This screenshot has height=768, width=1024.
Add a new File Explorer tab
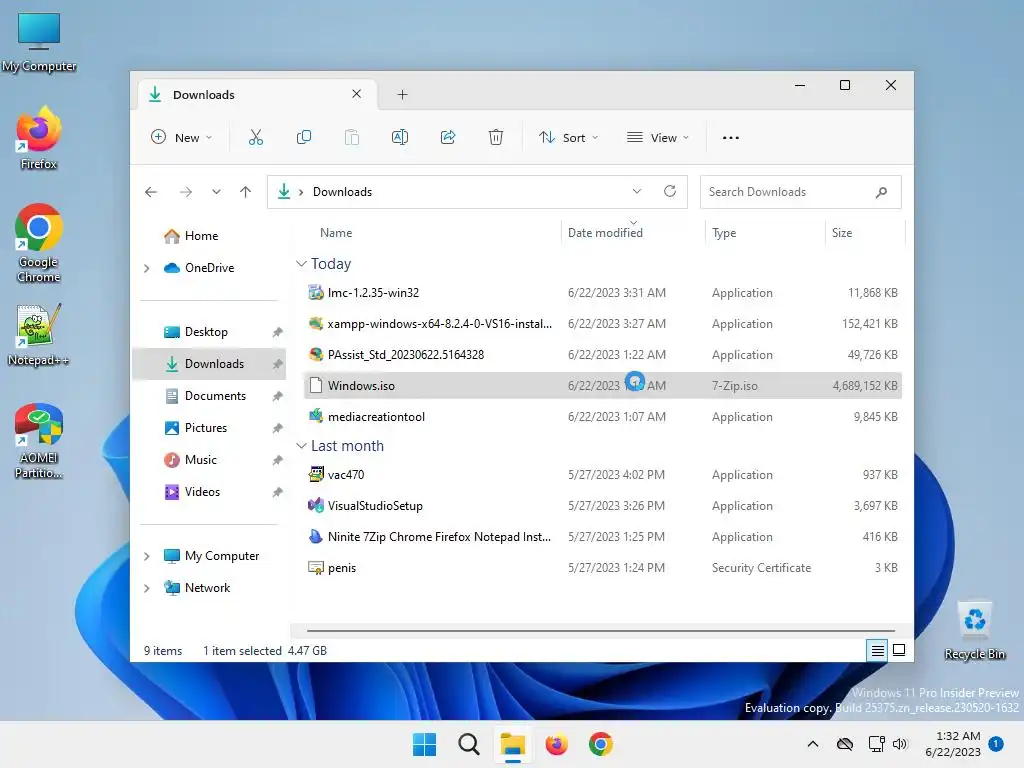402,95
